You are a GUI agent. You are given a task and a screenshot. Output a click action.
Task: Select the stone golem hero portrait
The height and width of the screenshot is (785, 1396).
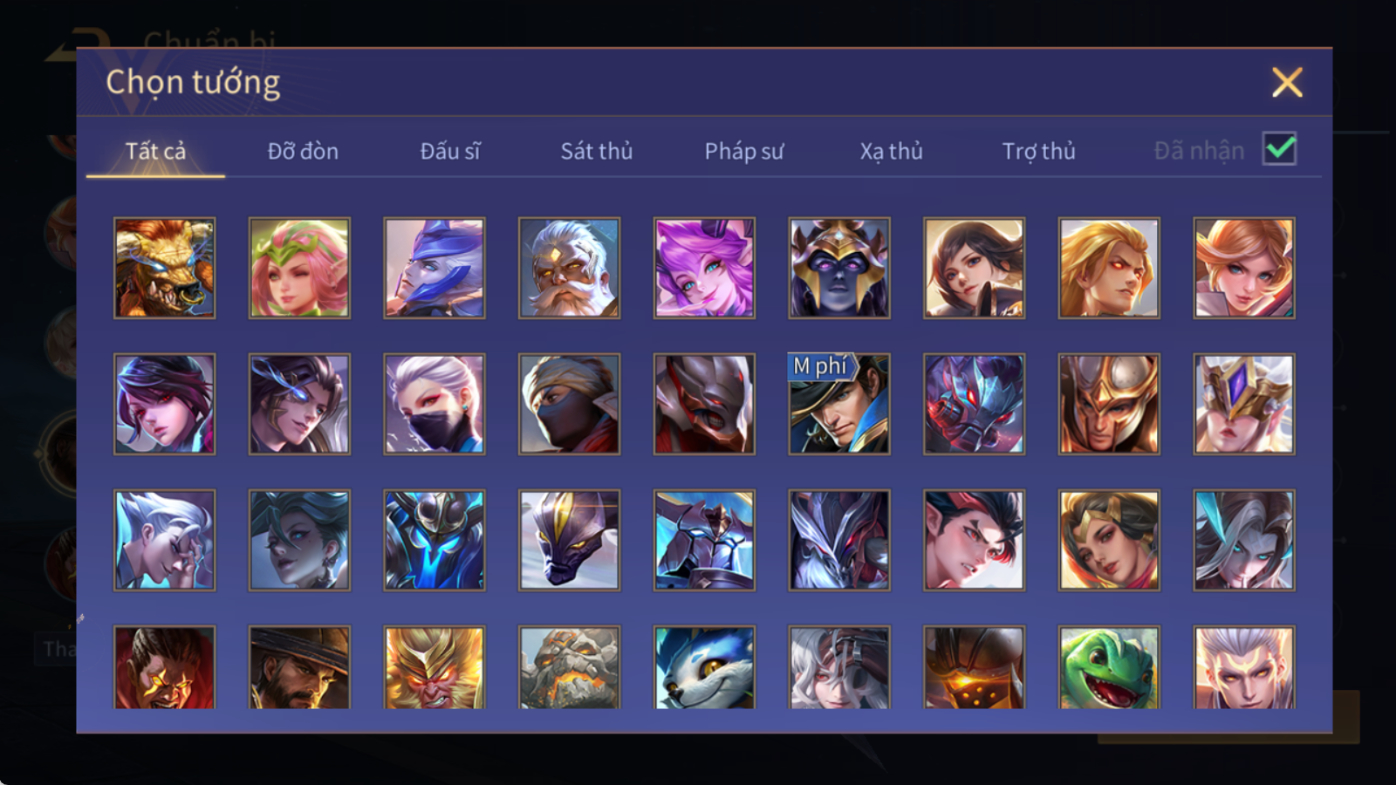[569, 668]
